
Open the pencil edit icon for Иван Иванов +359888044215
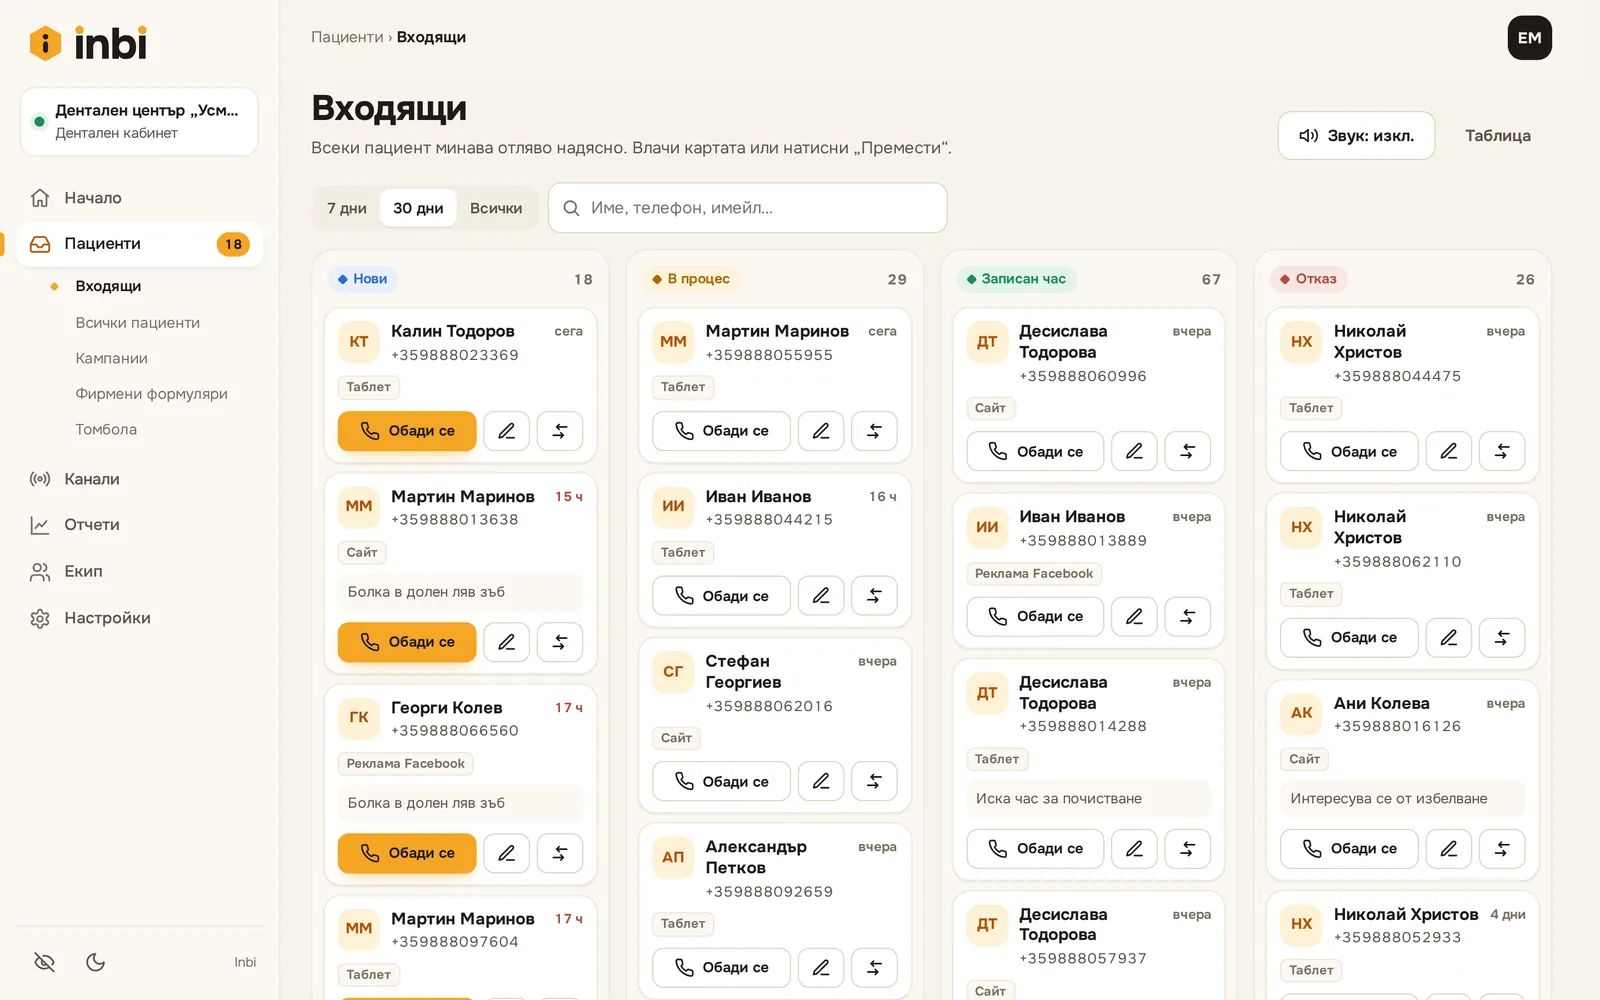click(x=821, y=596)
